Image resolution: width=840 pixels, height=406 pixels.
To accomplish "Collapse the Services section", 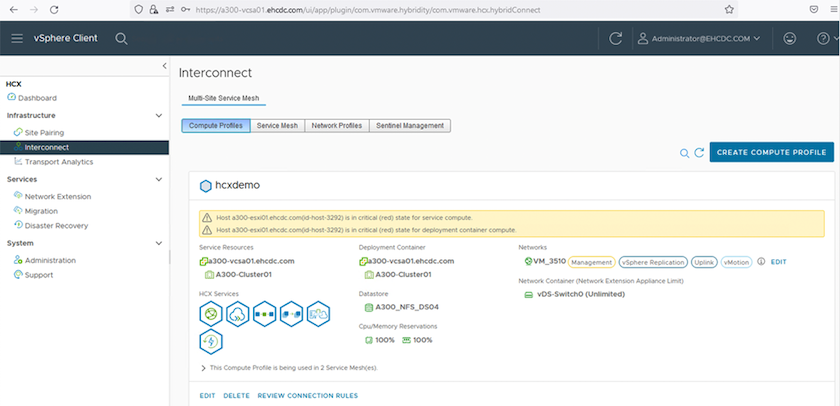I will (x=159, y=179).
